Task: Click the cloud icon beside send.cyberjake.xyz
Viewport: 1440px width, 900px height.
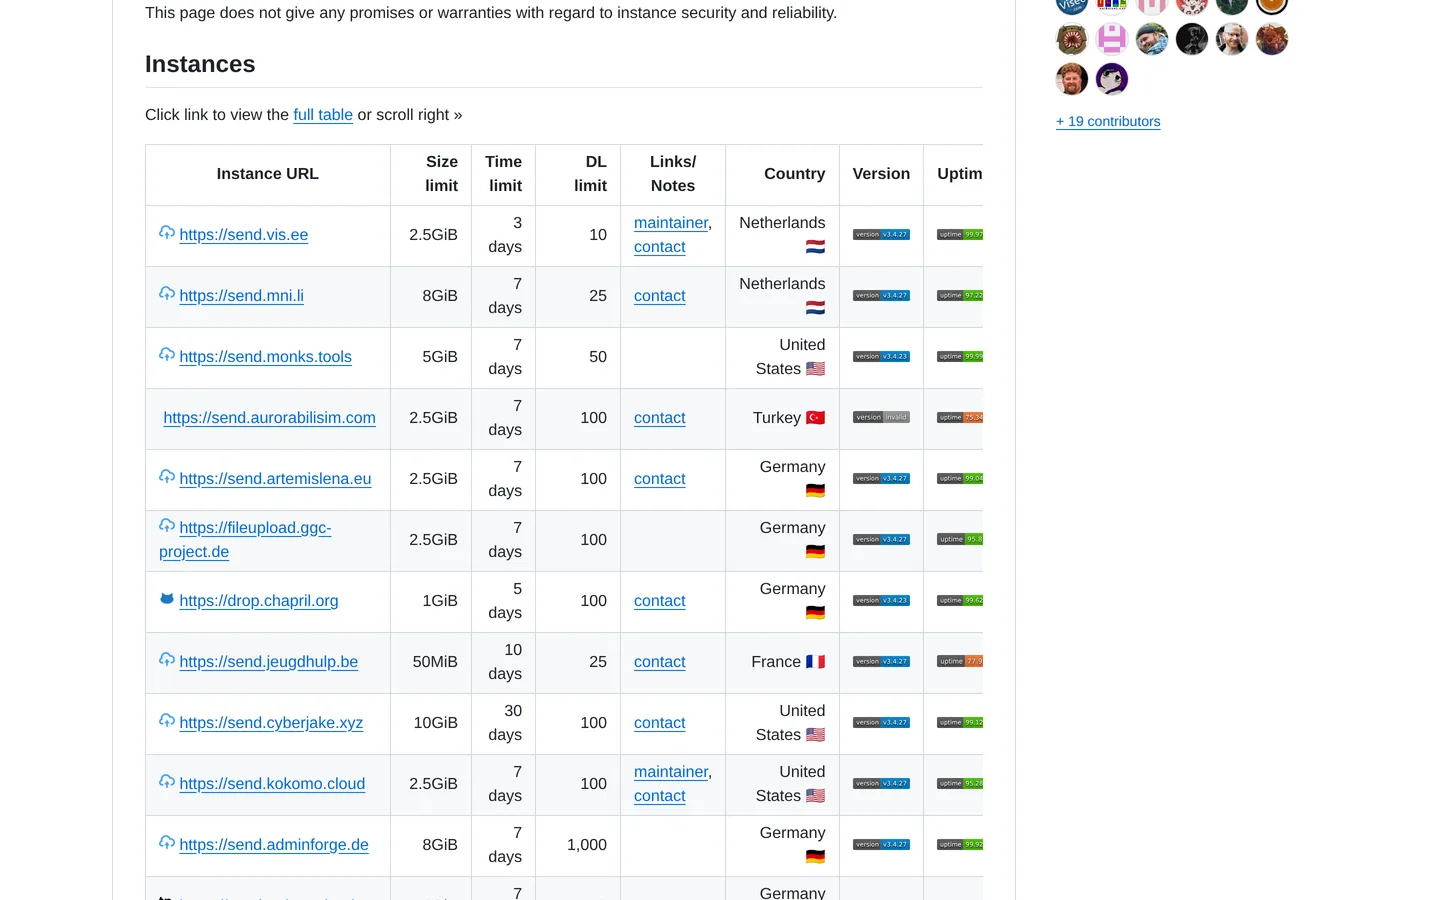Action: [x=167, y=720]
